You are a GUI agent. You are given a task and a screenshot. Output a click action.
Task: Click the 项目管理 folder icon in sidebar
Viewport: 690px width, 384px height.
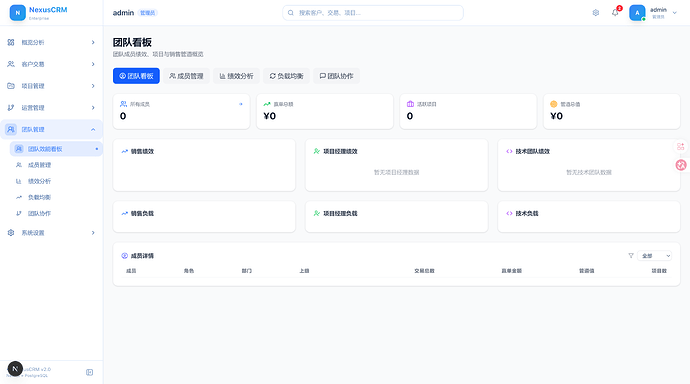click(11, 86)
